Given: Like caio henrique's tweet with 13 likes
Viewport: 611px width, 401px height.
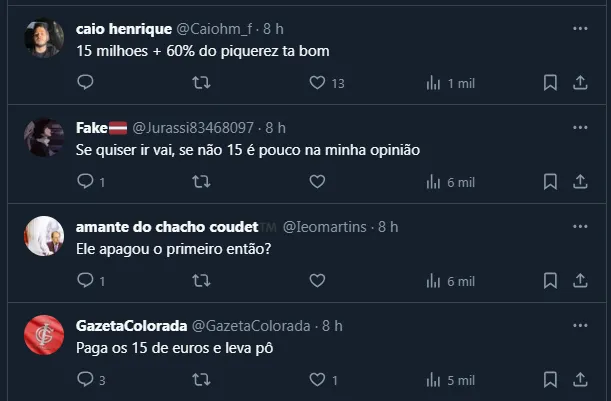Looking at the screenshot, I should (317, 83).
